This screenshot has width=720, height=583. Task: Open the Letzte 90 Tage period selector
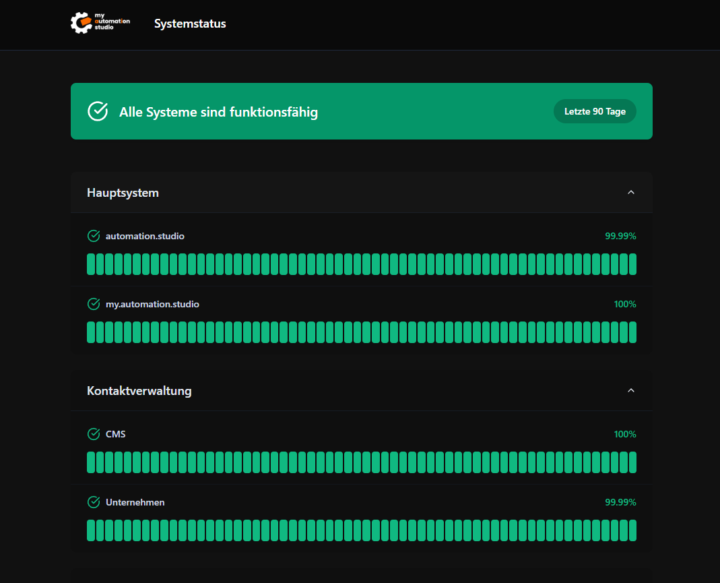pos(595,112)
